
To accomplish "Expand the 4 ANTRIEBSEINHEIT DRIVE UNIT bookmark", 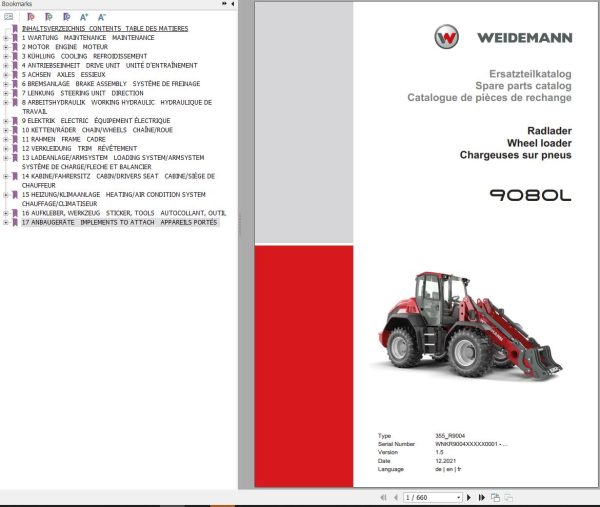I will [x=6, y=65].
